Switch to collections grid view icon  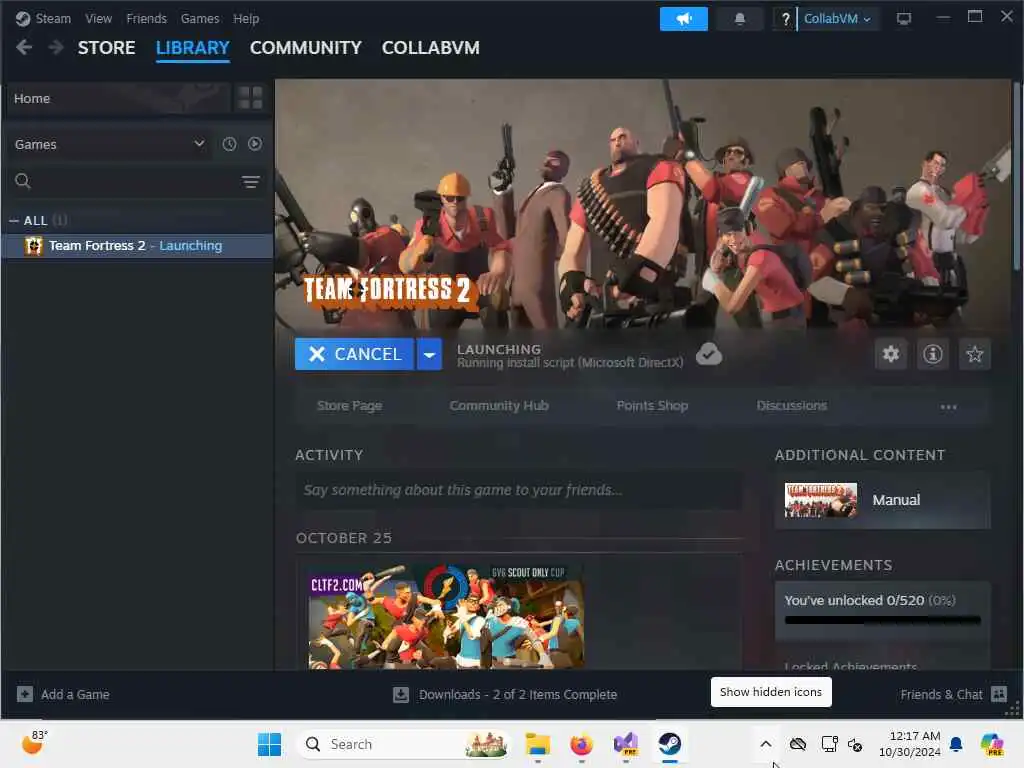point(250,98)
